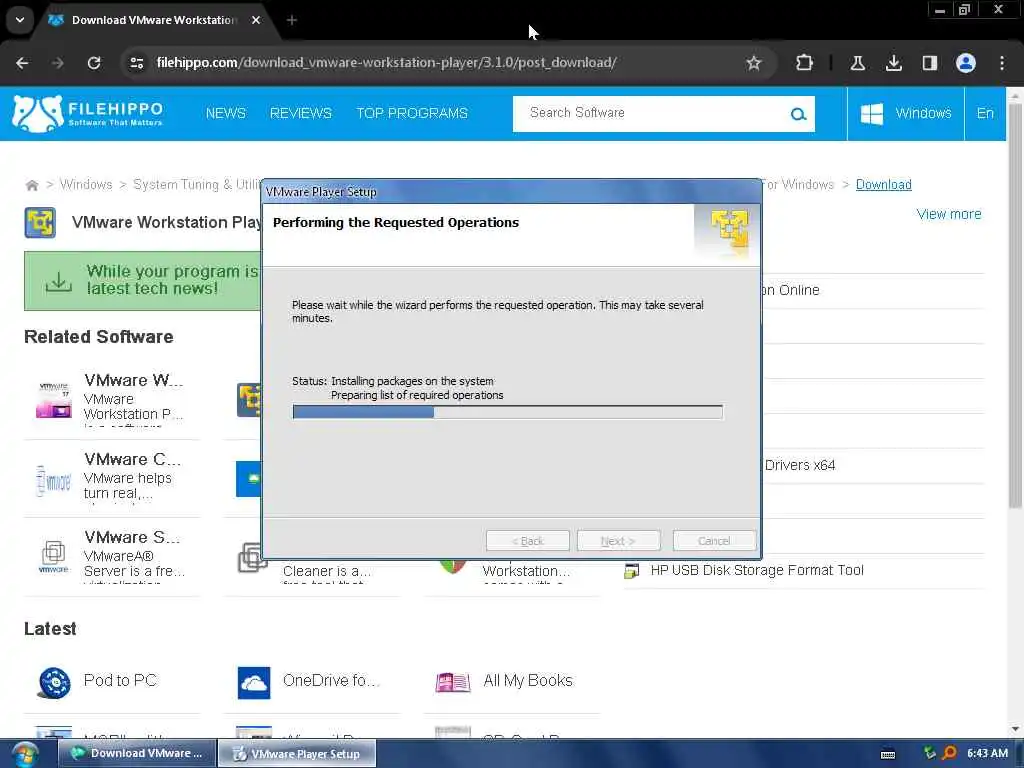
Task: Click the Search Software field
Action: click(x=650, y=114)
